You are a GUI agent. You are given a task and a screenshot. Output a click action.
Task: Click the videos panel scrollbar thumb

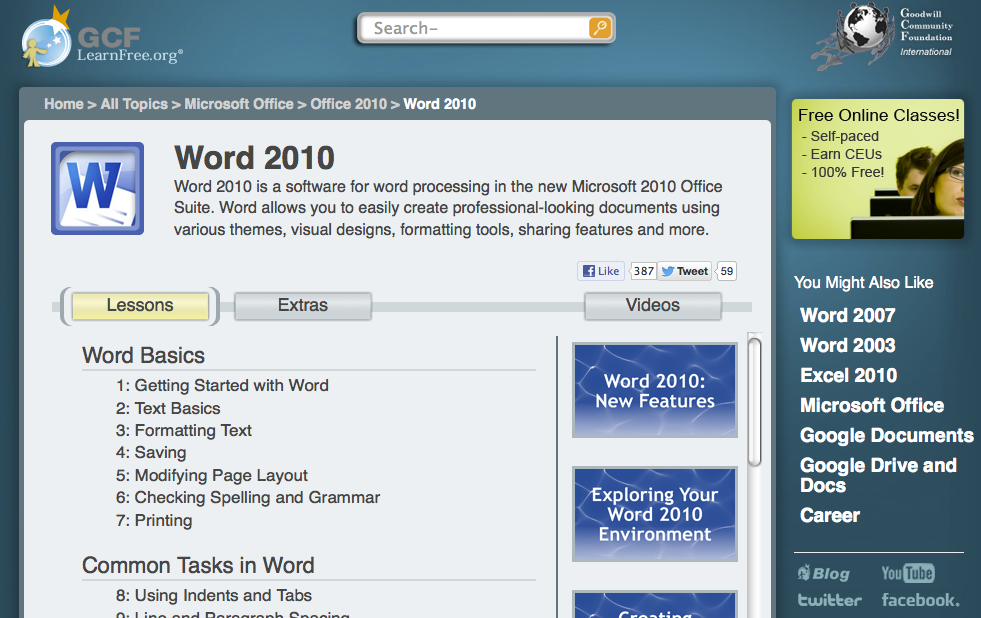(x=755, y=402)
